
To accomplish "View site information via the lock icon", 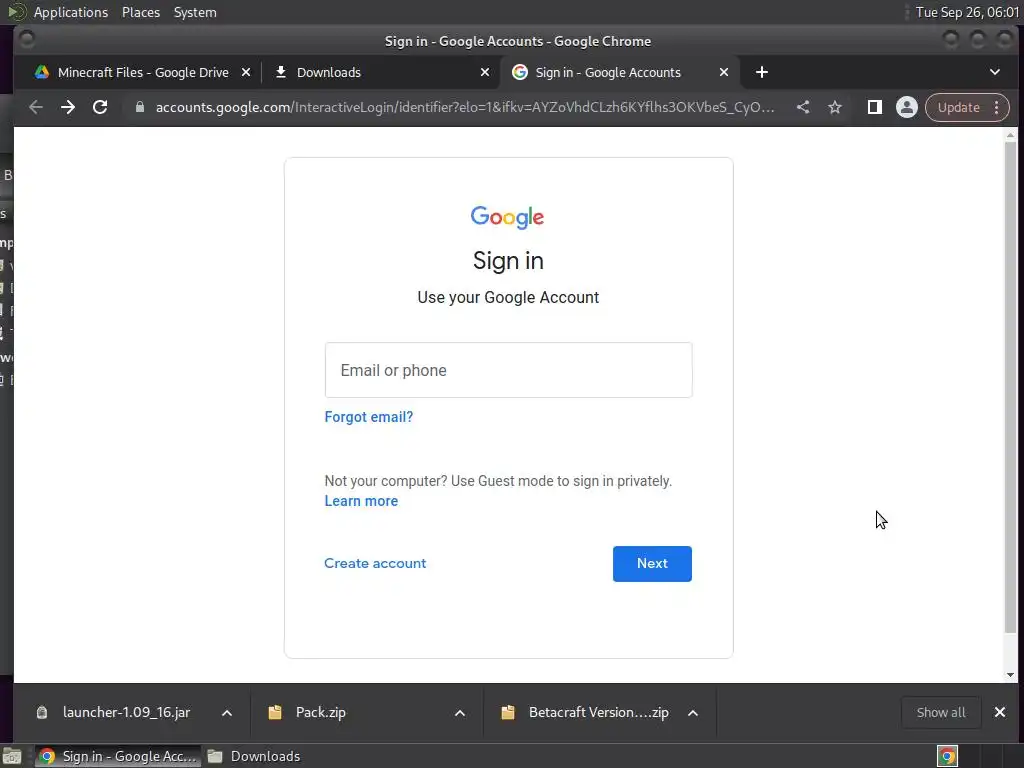I will (139, 107).
